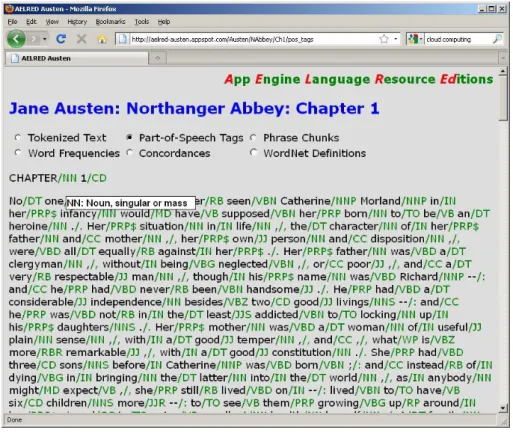Click the page icon in the address bar
Viewport: 513px width, 433px height.
tap(123, 39)
